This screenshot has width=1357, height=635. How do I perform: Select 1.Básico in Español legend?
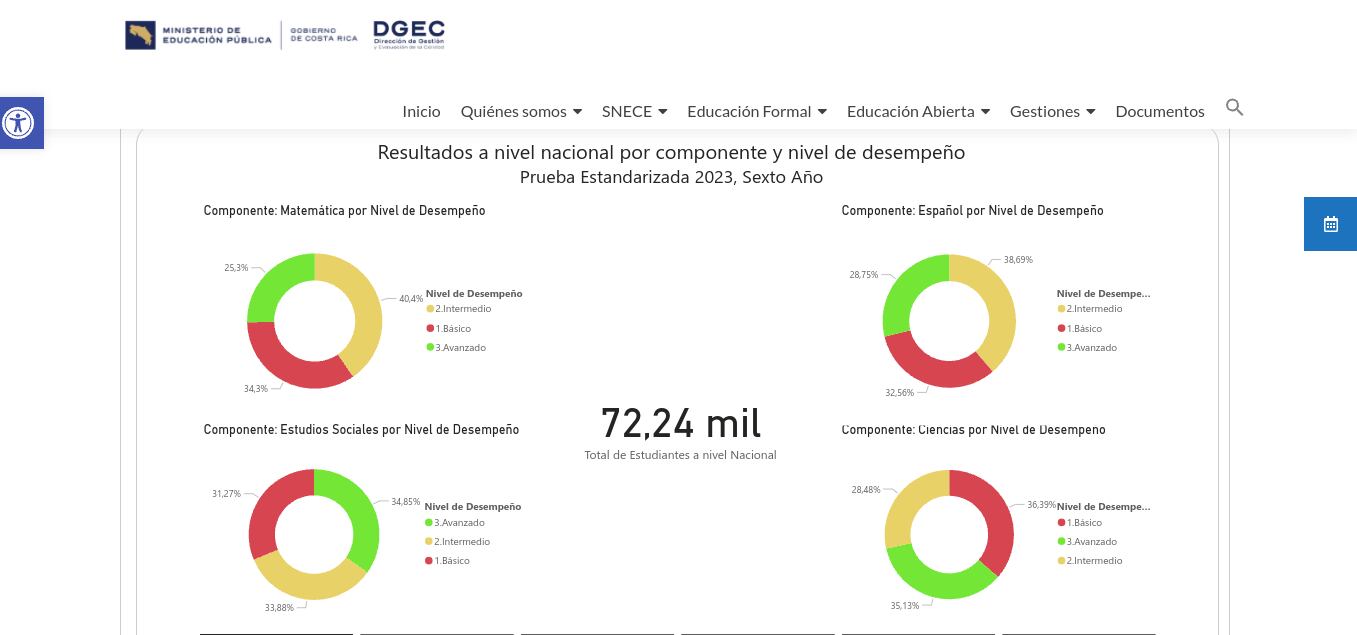[x=1084, y=328]
